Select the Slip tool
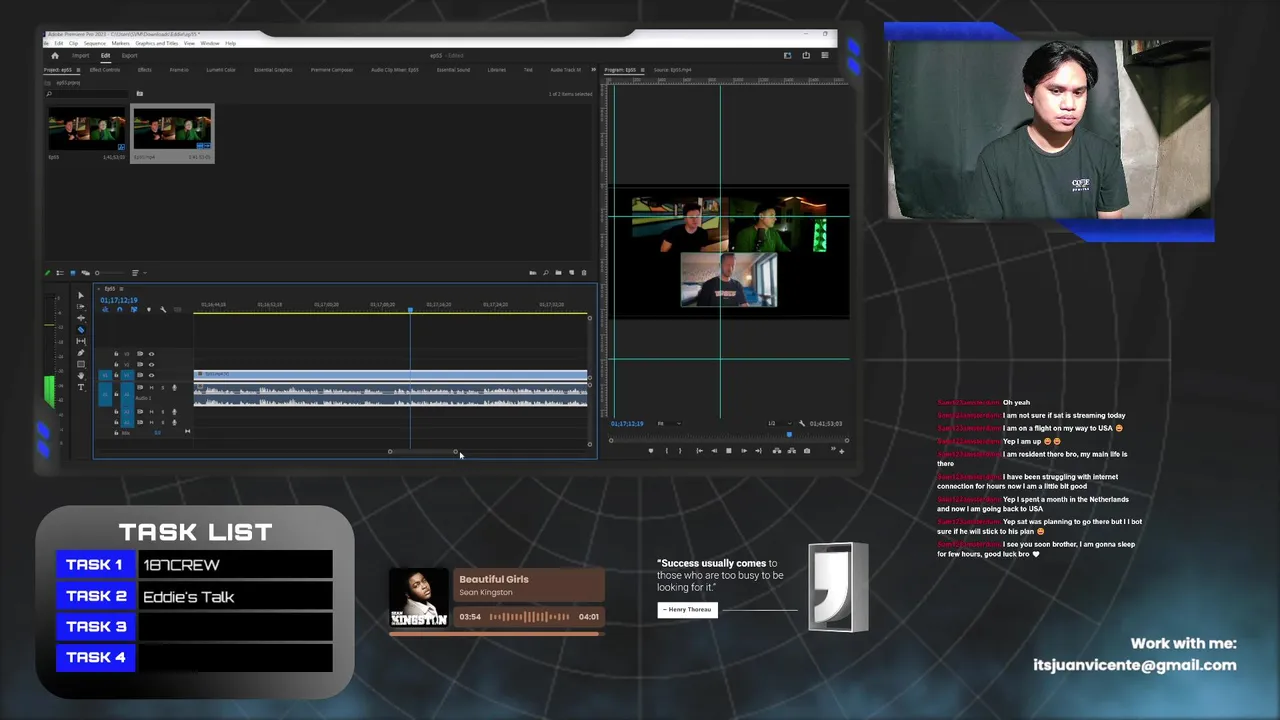 [81, 341]
